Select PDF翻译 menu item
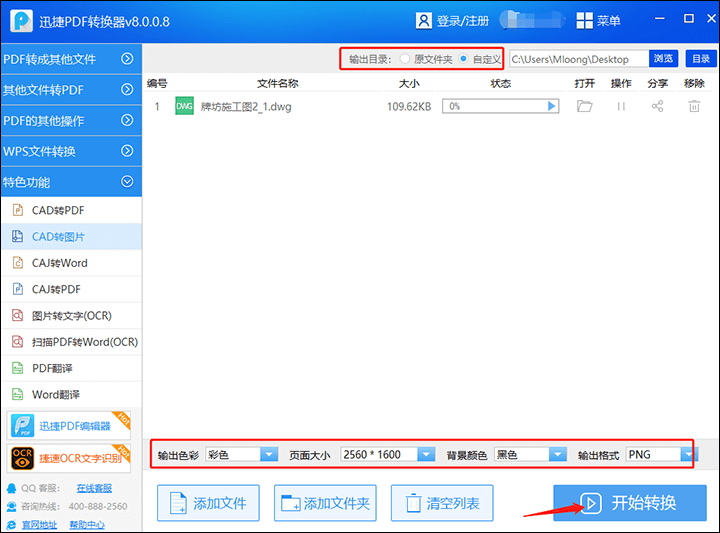Viewport: 720px width, 533px height. tap(71, 368)
